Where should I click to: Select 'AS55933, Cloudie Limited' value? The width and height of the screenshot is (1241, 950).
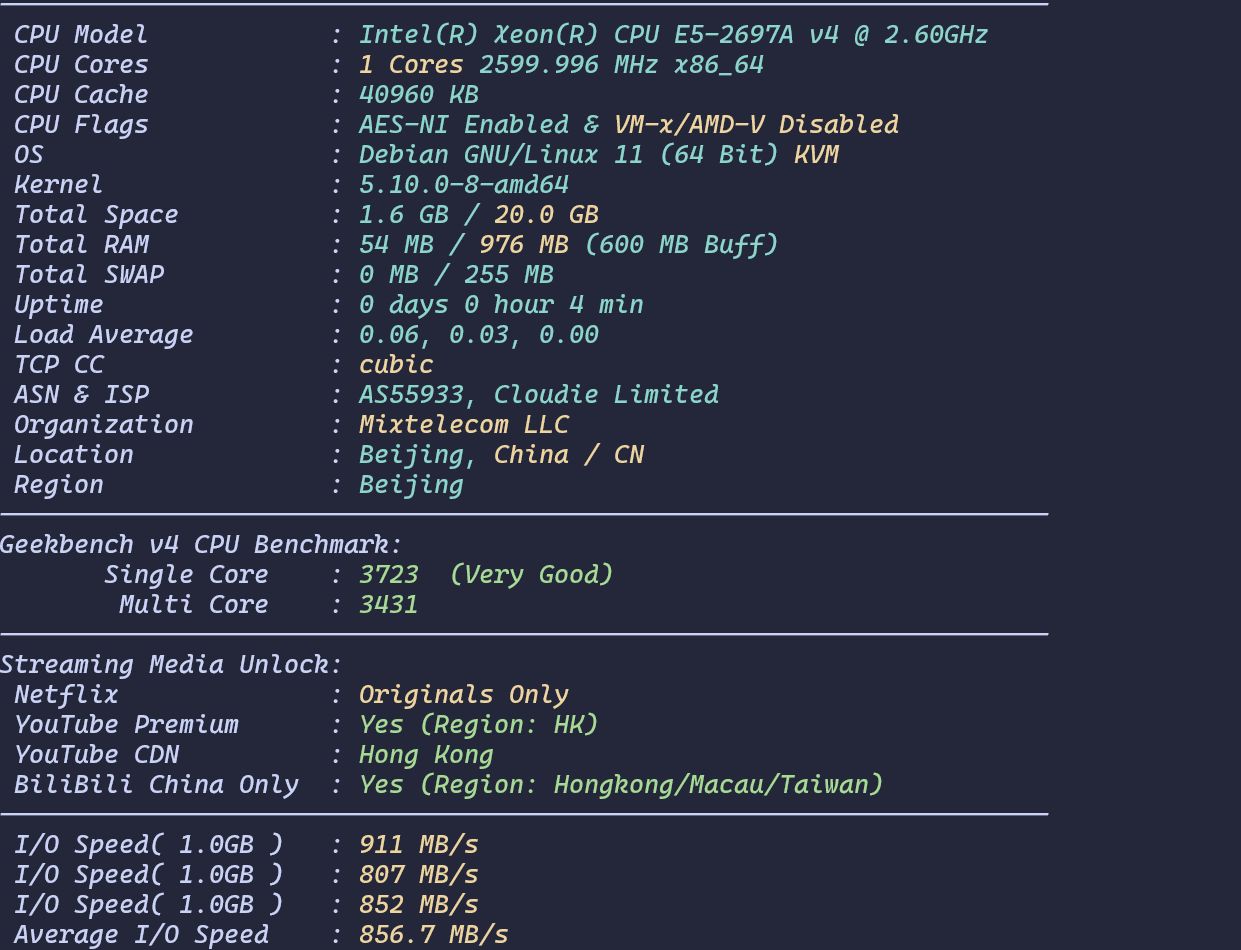point(539,395)
